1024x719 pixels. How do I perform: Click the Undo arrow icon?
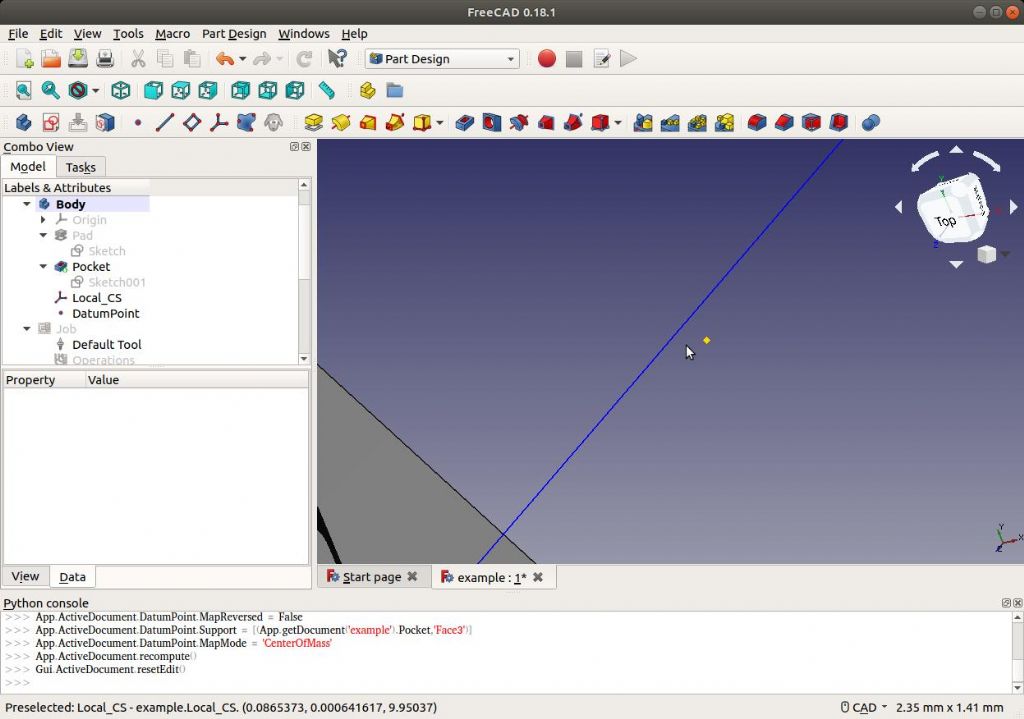(225, 59)
